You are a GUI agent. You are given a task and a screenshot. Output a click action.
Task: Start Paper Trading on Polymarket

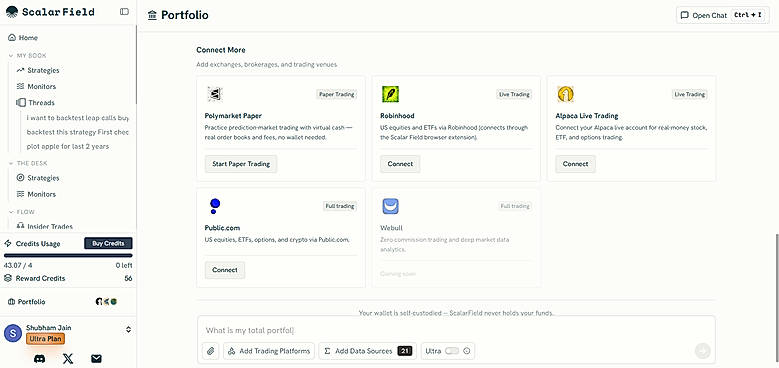click(x=241, y=164)
